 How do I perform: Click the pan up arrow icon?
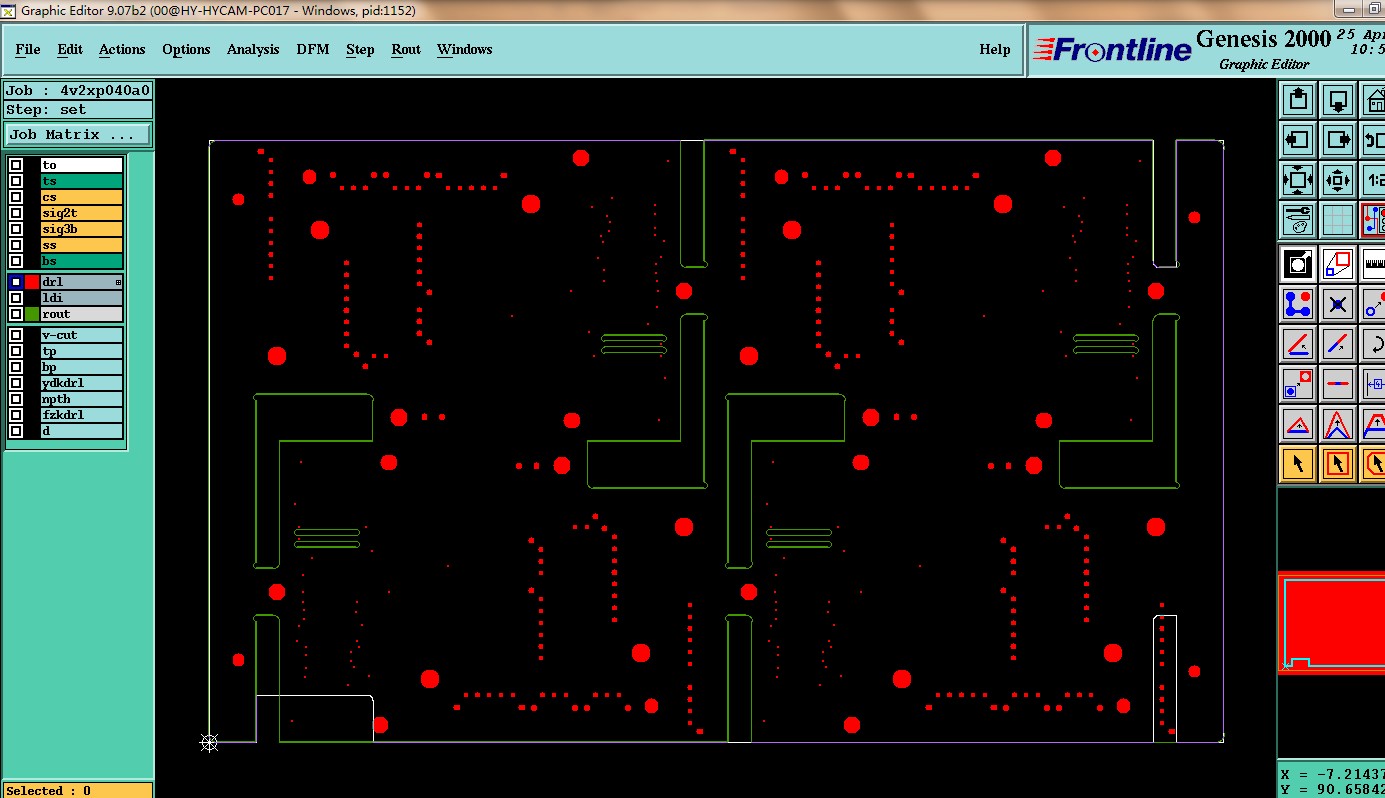pos(1298,99)
